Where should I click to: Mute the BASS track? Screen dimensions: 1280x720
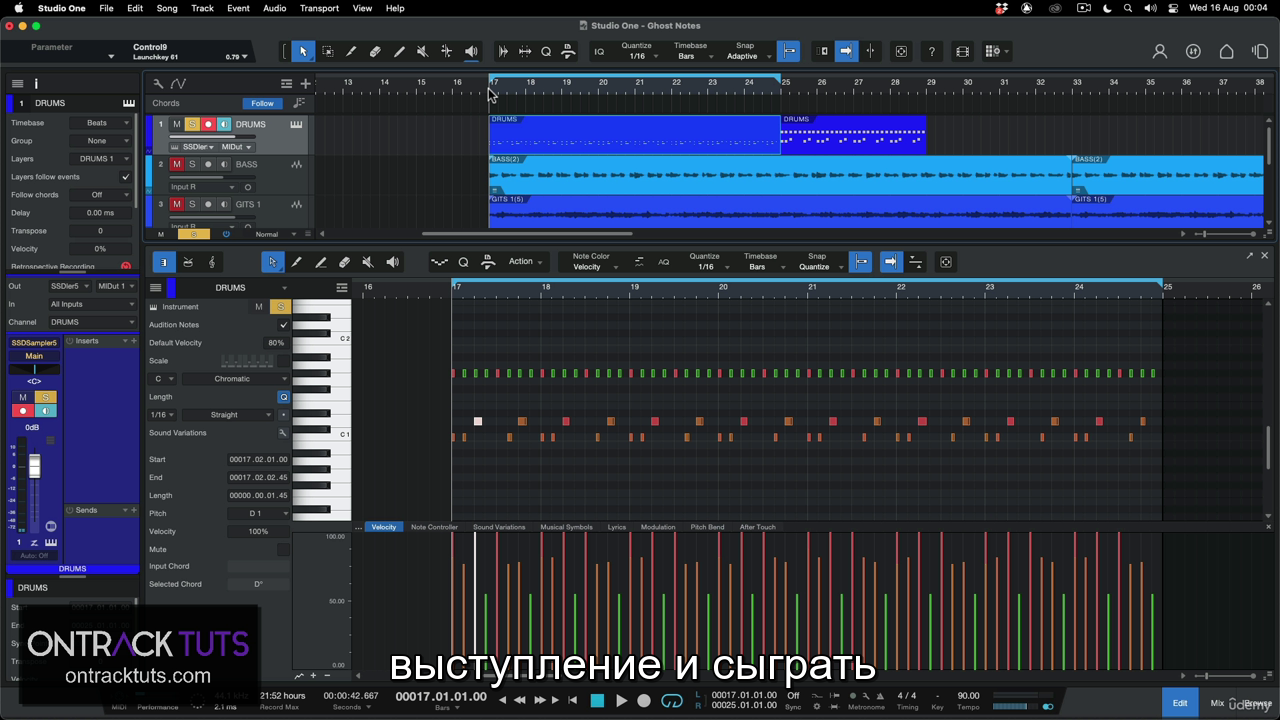[x=177, y=164]
